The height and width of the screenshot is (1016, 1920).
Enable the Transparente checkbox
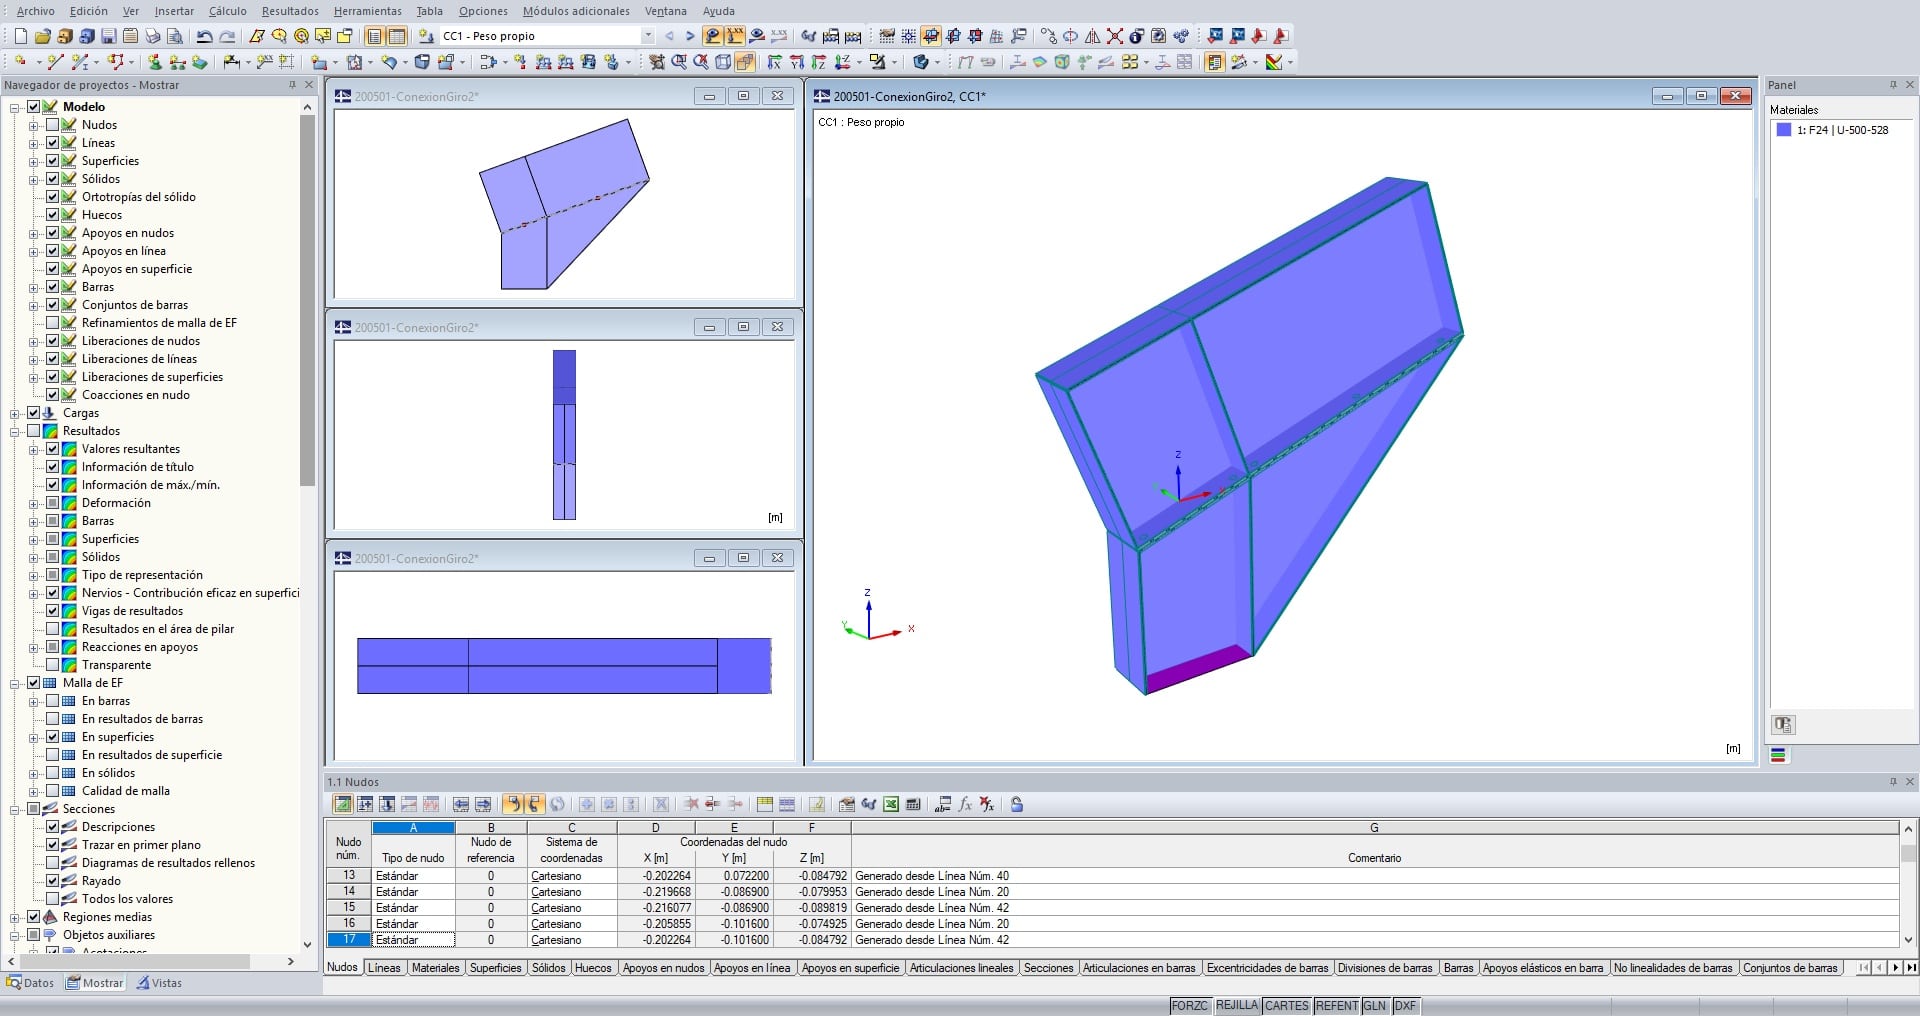52,665
